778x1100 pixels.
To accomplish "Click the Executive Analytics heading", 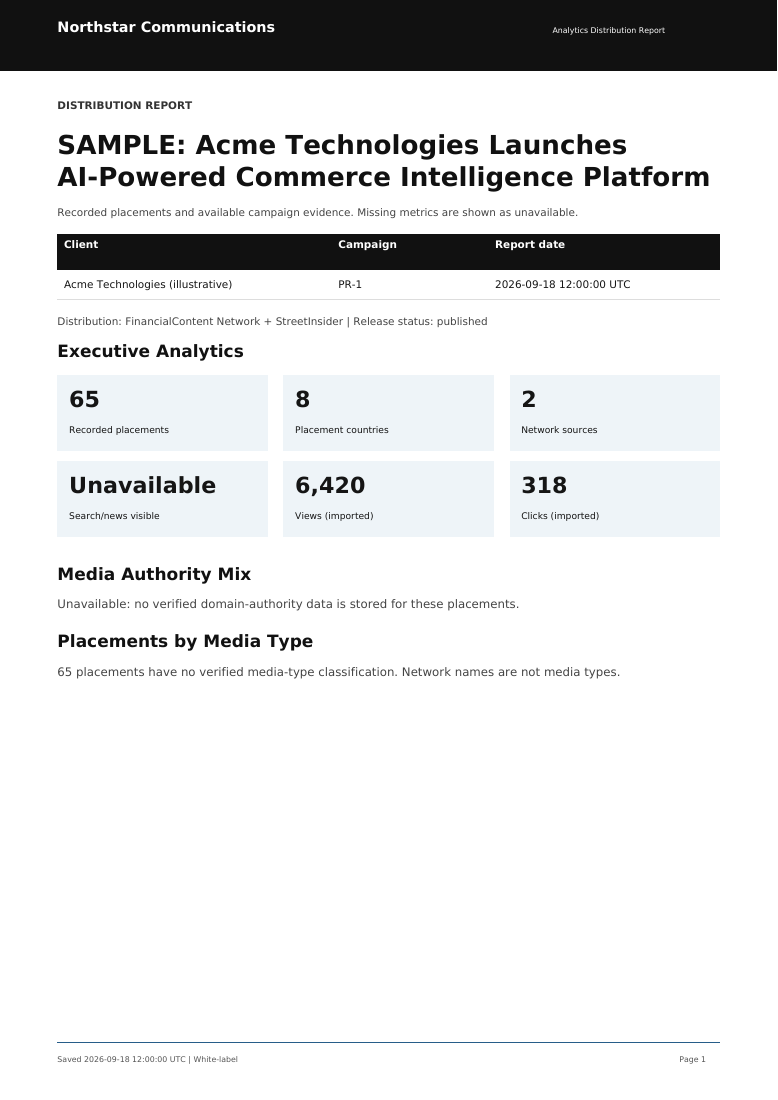I will tap(150, 351).
